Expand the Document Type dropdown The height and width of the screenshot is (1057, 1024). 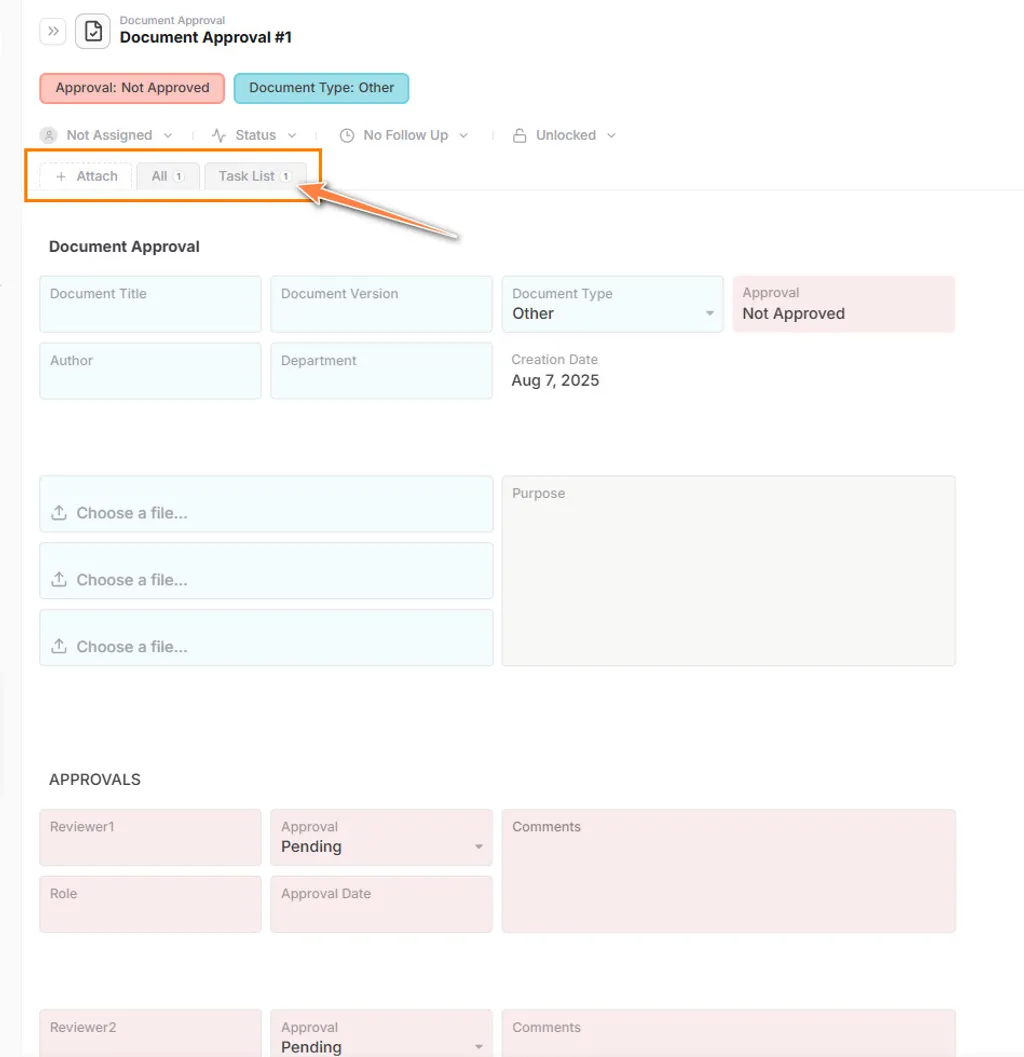point(709,313)
